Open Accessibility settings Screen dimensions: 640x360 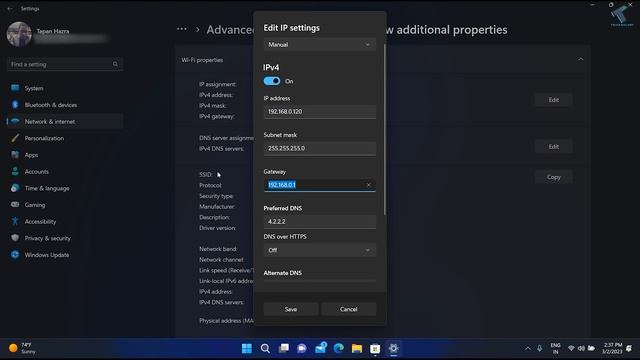click(x=65, y=222)
